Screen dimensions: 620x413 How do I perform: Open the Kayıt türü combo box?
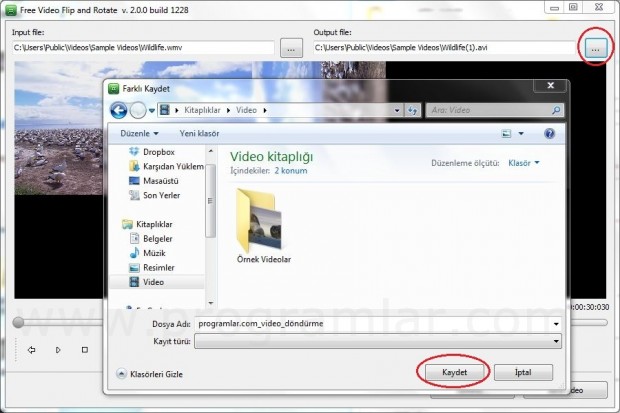coord(378,341)
